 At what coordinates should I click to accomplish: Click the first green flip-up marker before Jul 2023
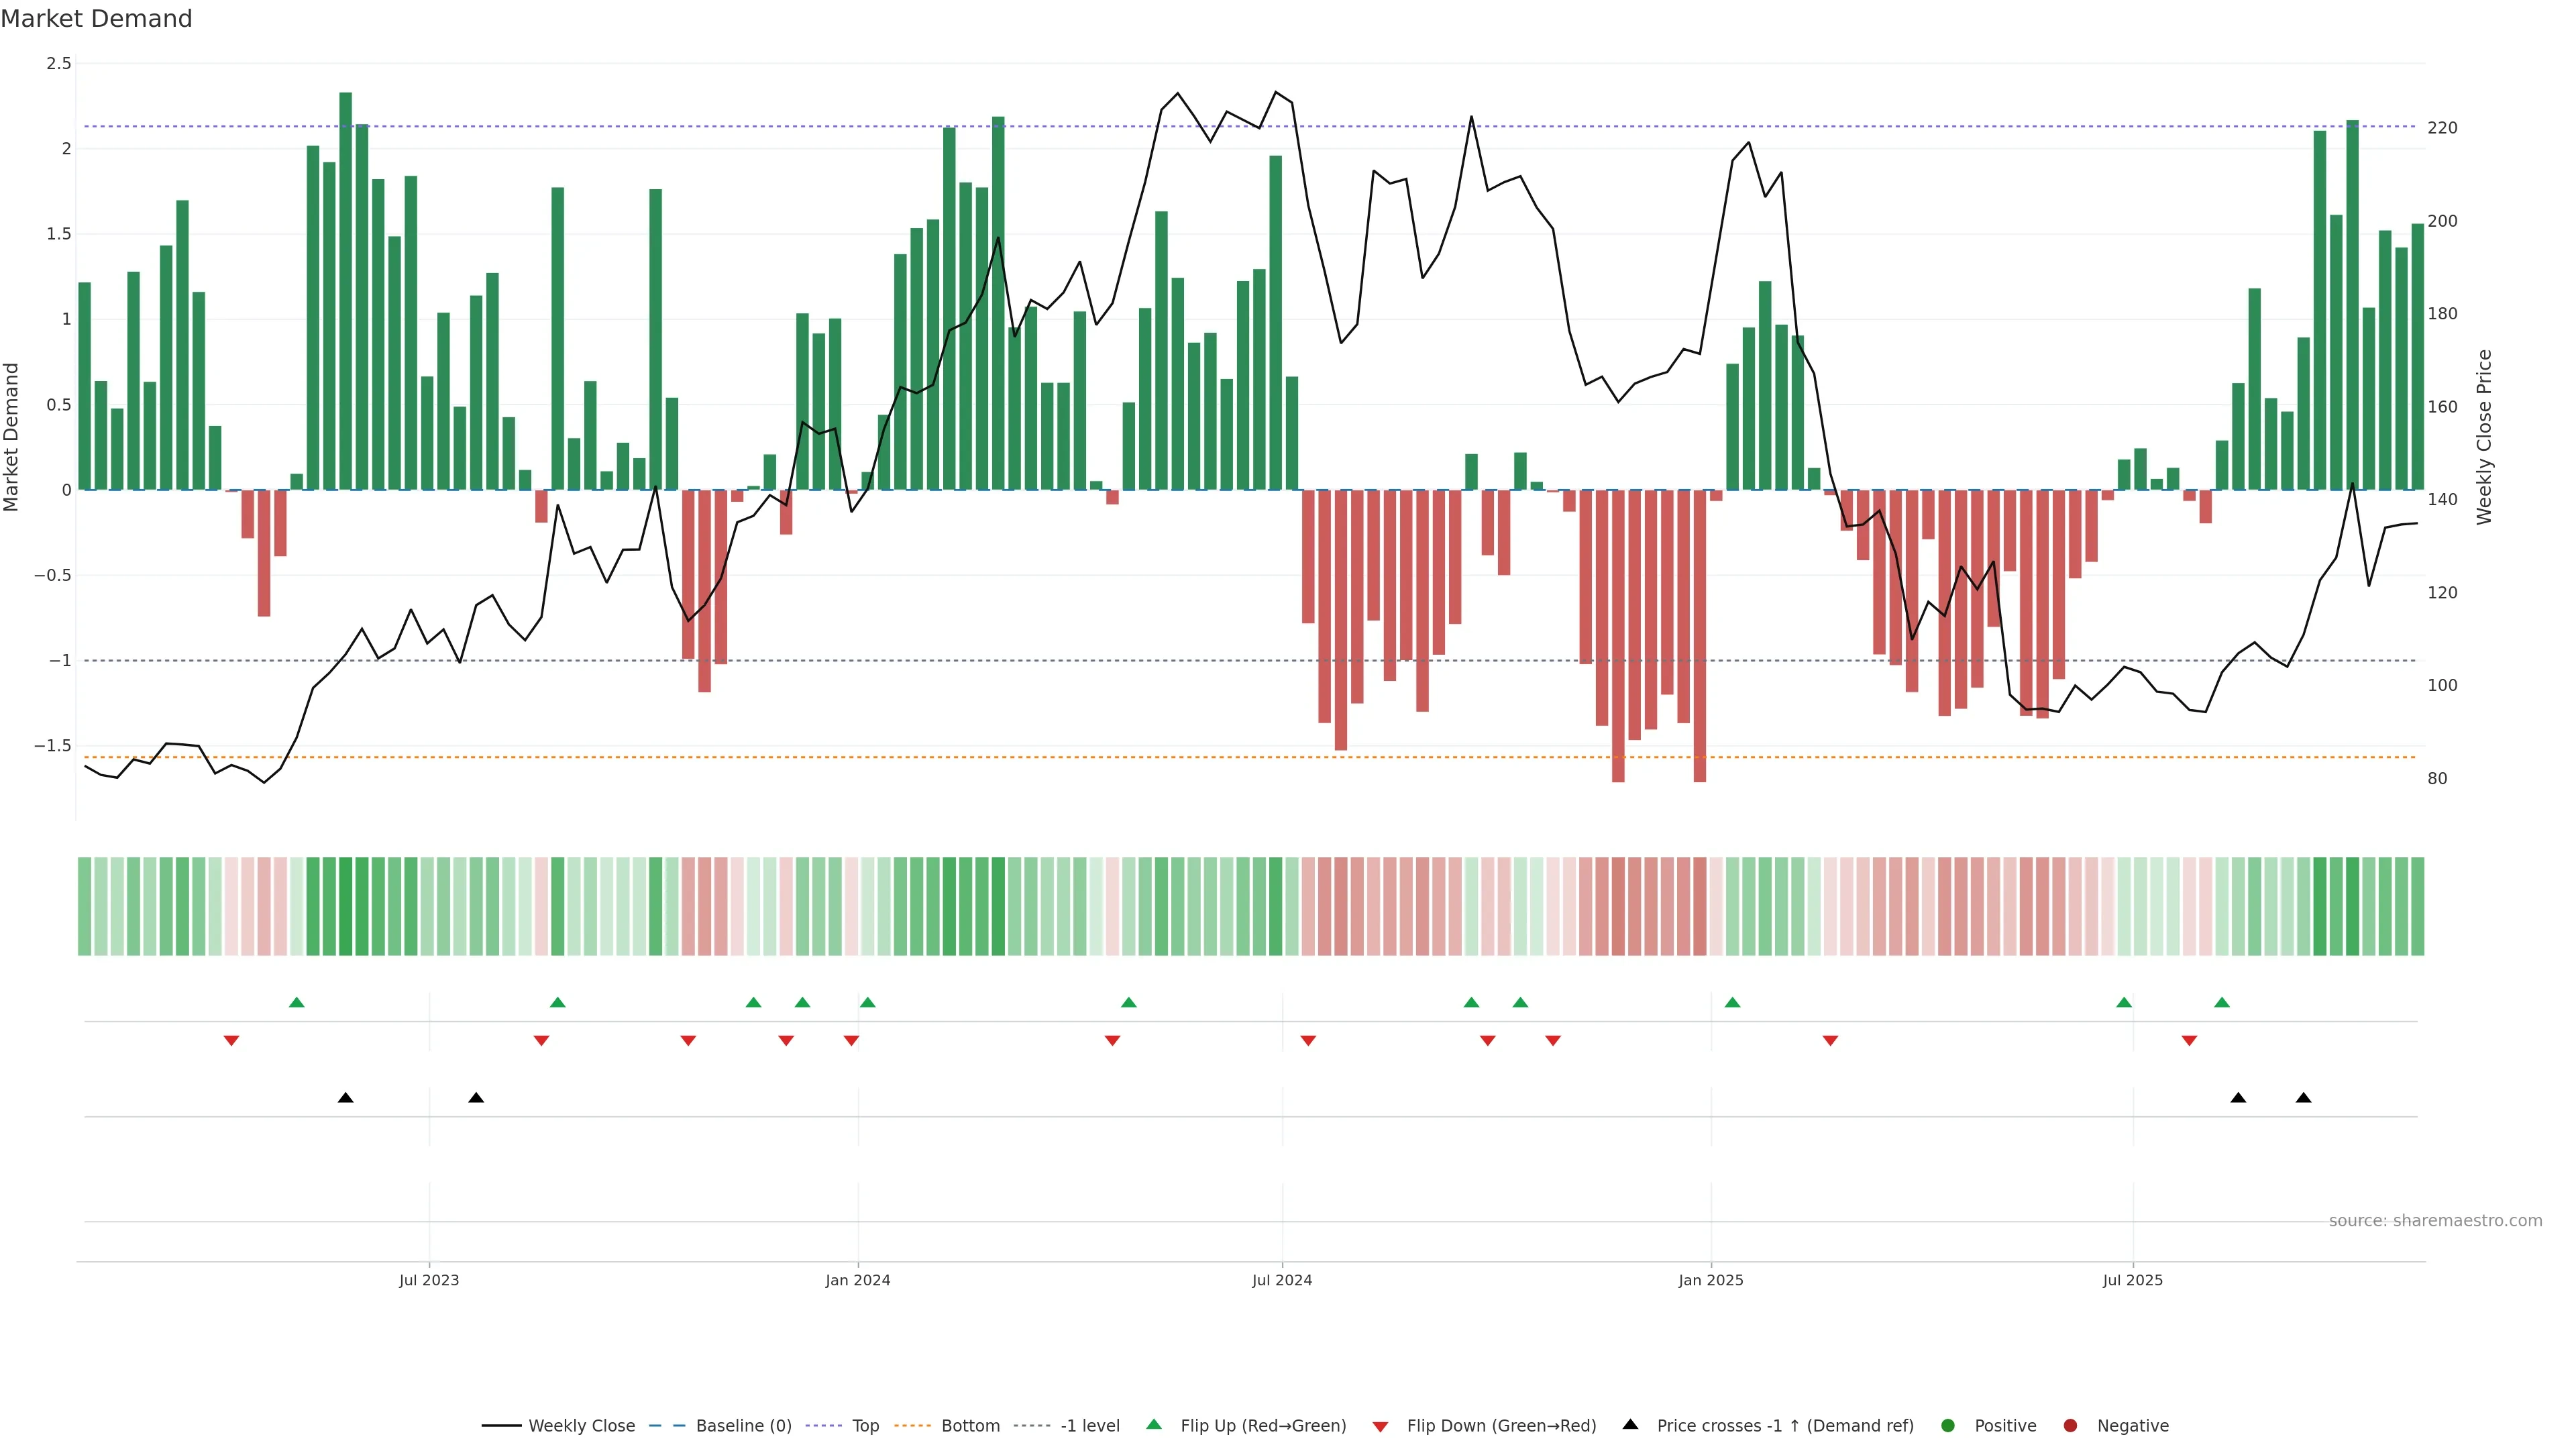pyautogui.click(x=296, y=1002)
